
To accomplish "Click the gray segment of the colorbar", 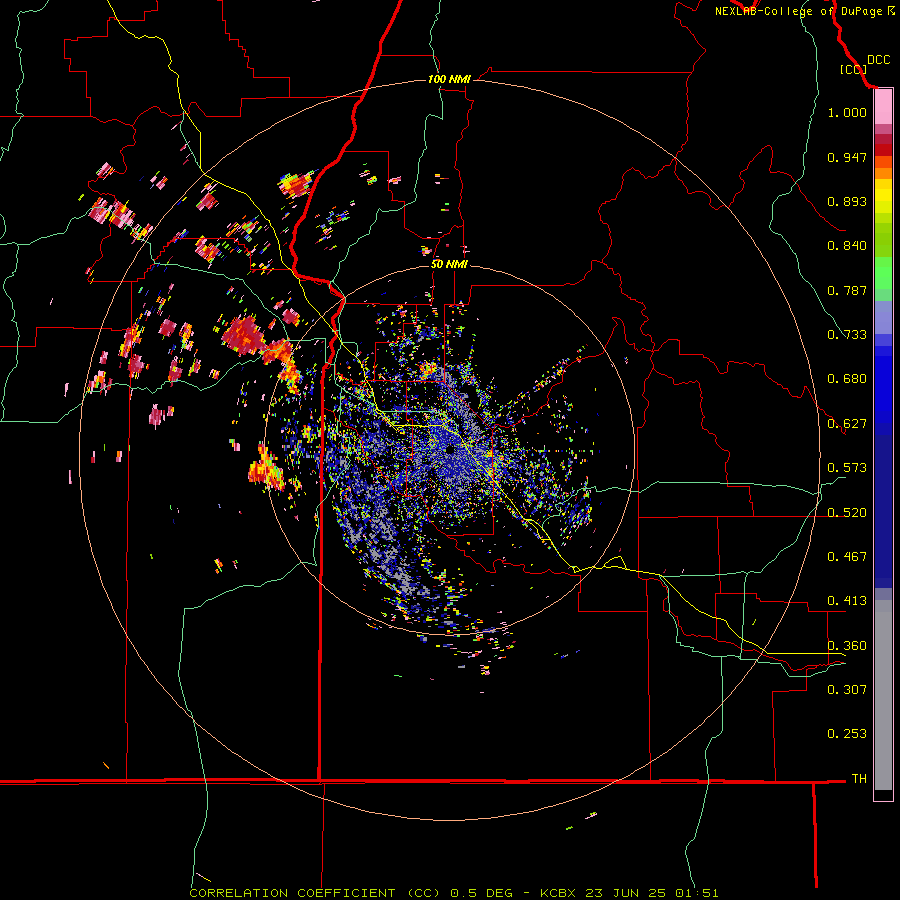I will [883, 695].
